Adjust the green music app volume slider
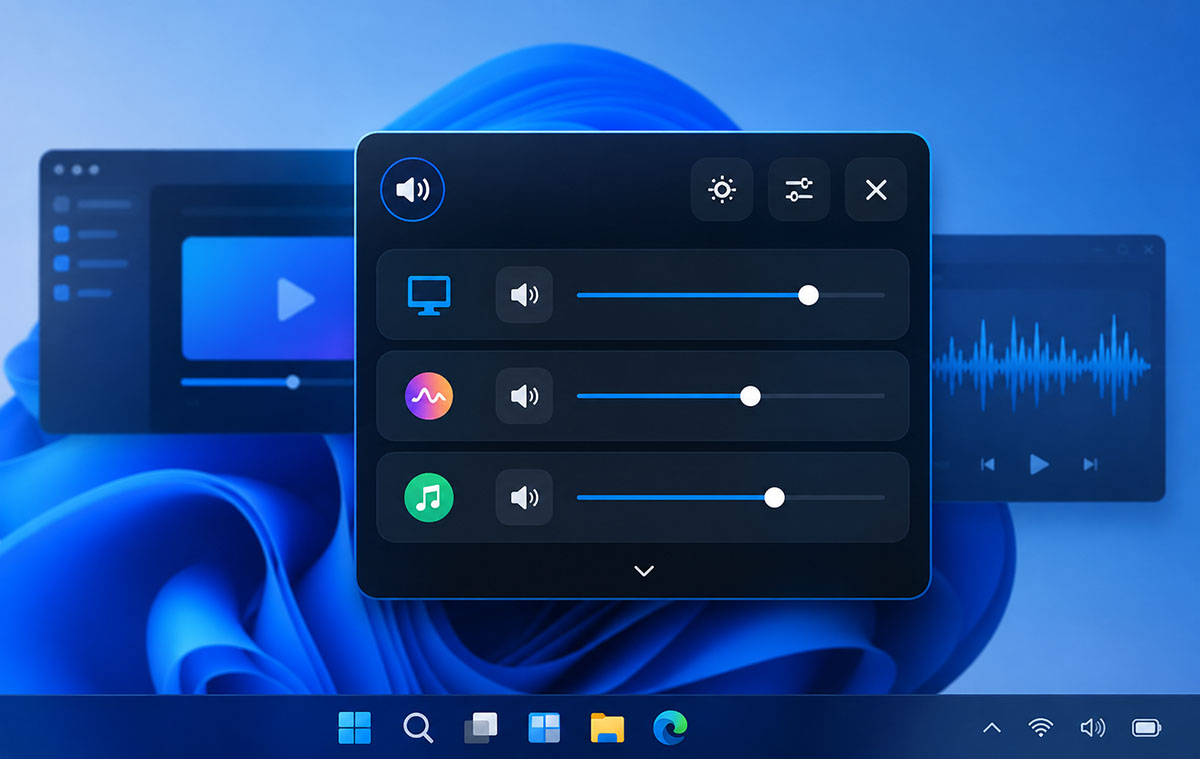The width and height of the screenshot is (1200, 759). [x=730, y=497]
